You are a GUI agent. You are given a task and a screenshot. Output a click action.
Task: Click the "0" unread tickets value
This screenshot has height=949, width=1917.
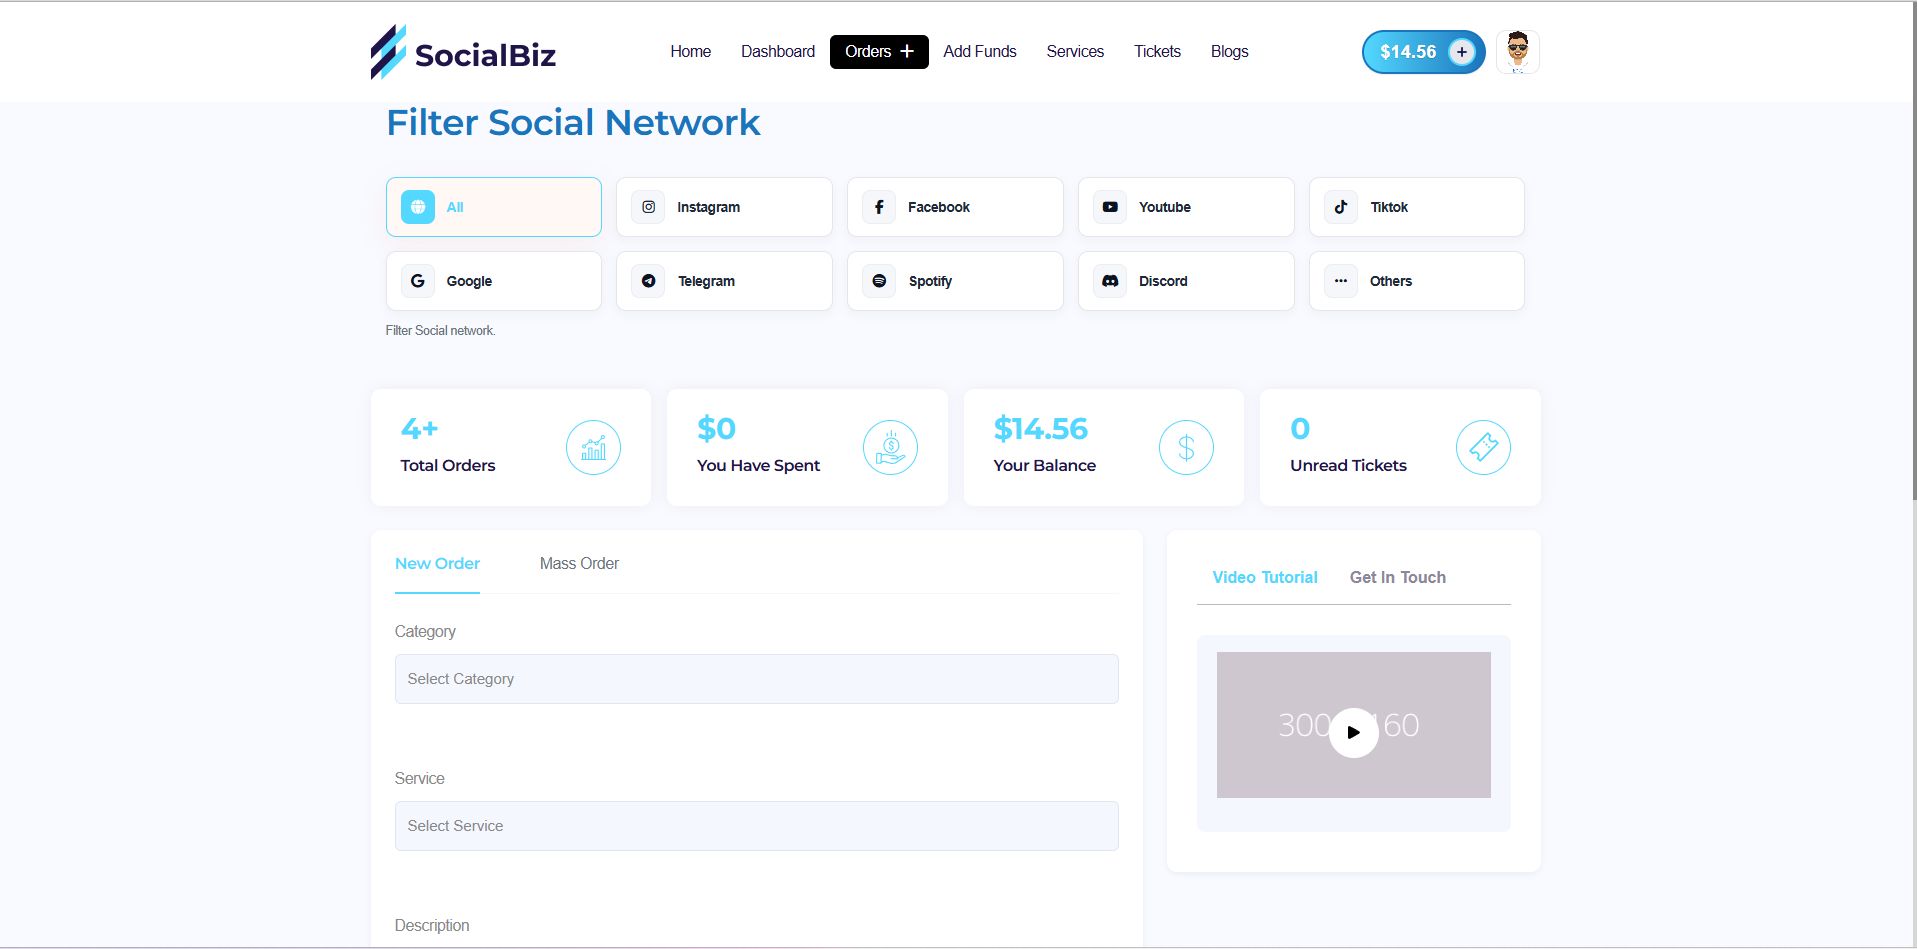tap(1300, 429)
